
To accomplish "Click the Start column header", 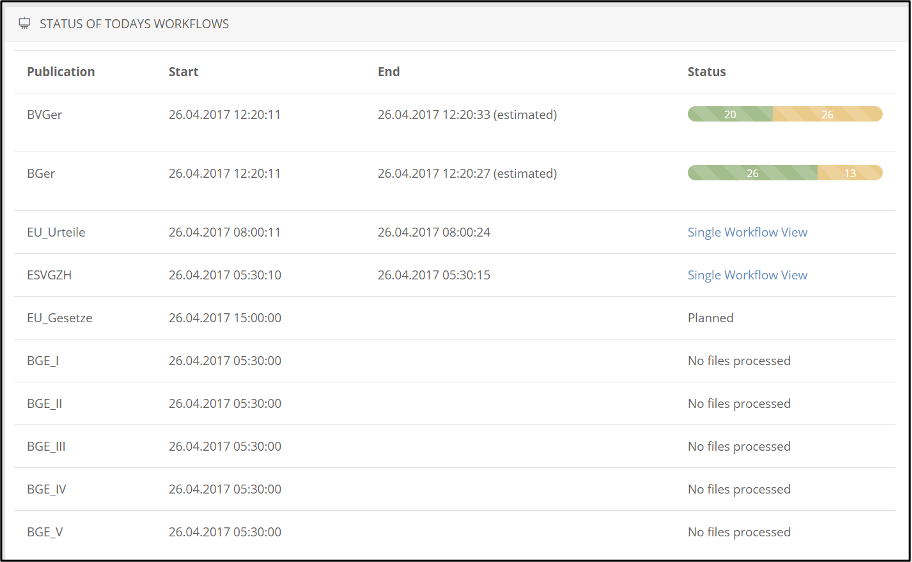I will [x=183, y=72].
